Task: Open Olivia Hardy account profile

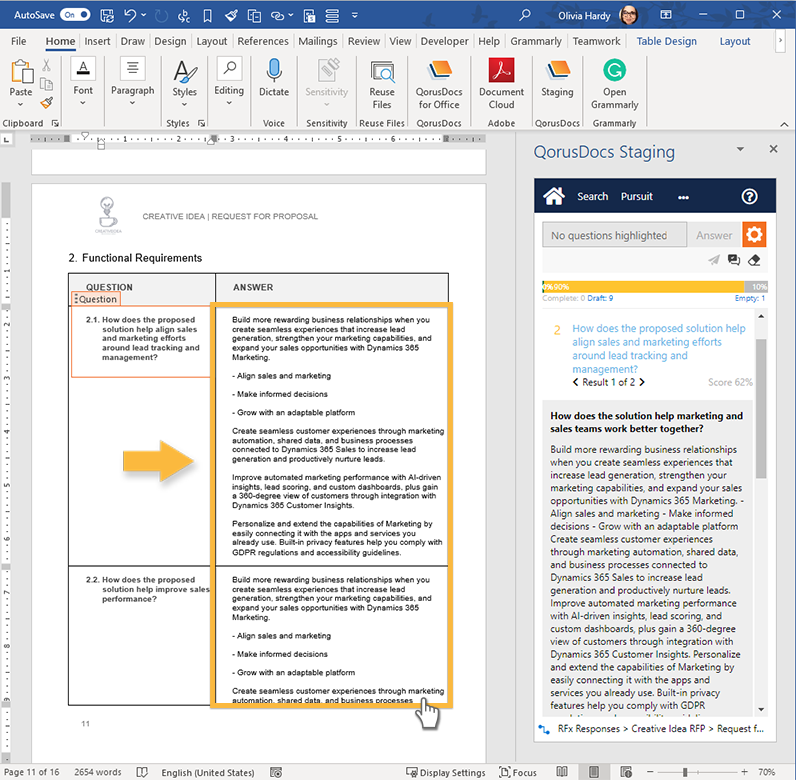Action: 598,15
